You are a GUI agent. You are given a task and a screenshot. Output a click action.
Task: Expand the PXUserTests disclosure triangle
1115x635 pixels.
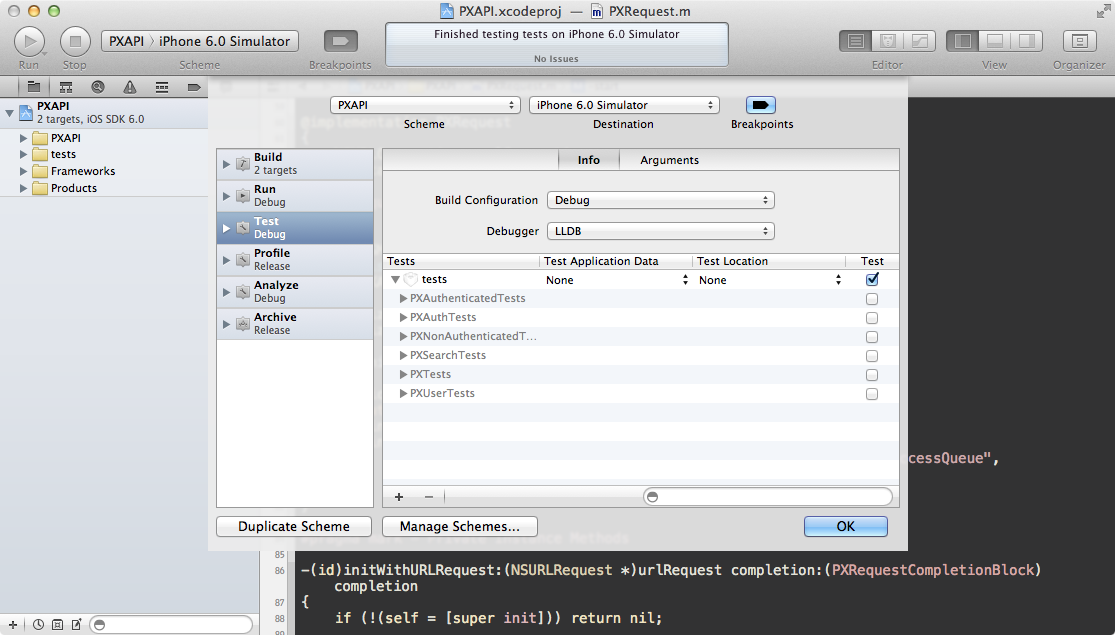coord(404,394)
